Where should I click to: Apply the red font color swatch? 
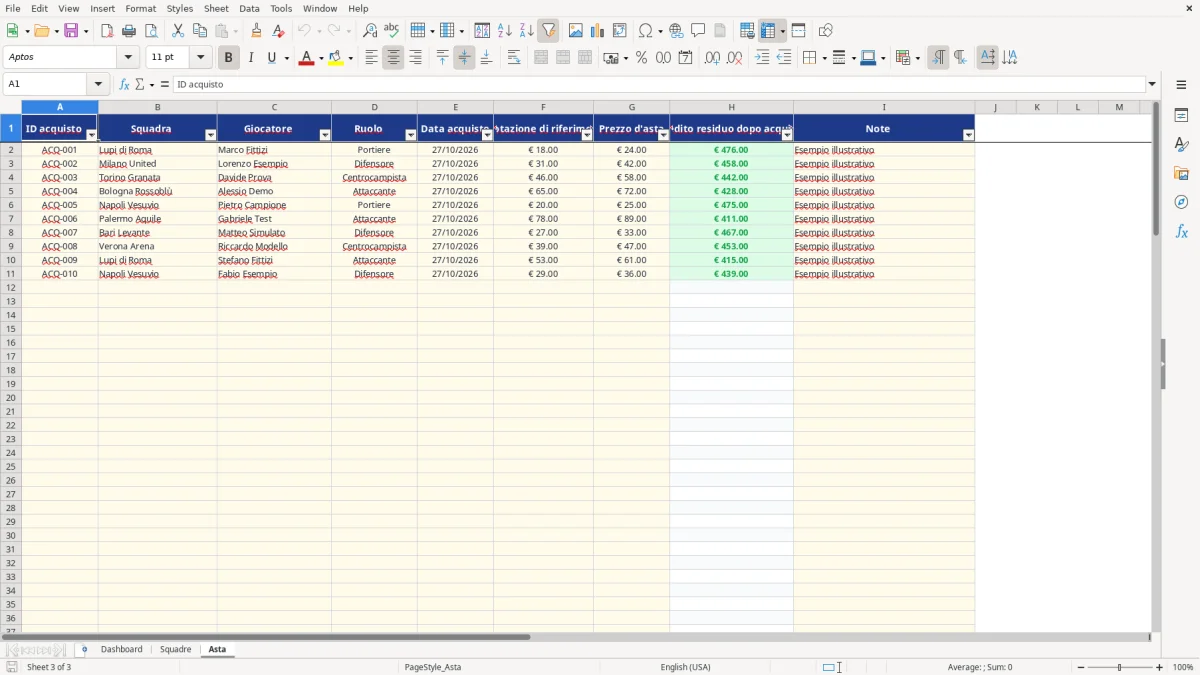coord(306,58)
